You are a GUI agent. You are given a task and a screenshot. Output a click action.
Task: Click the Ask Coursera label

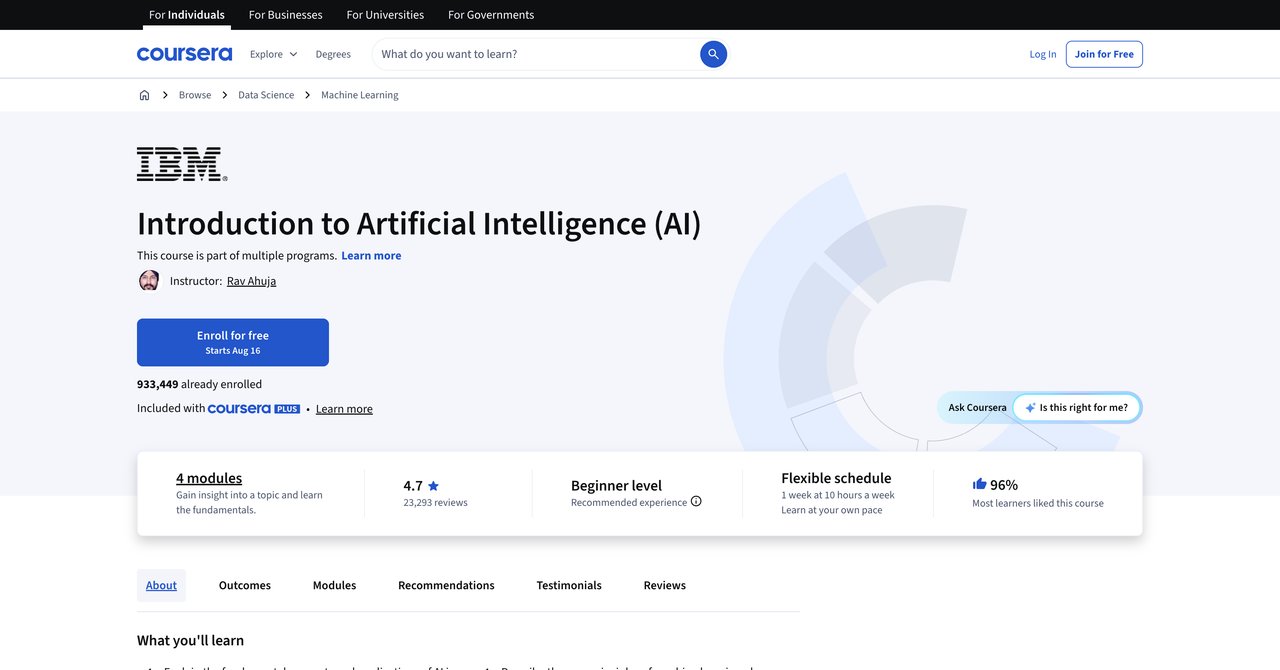pos(977,408)
